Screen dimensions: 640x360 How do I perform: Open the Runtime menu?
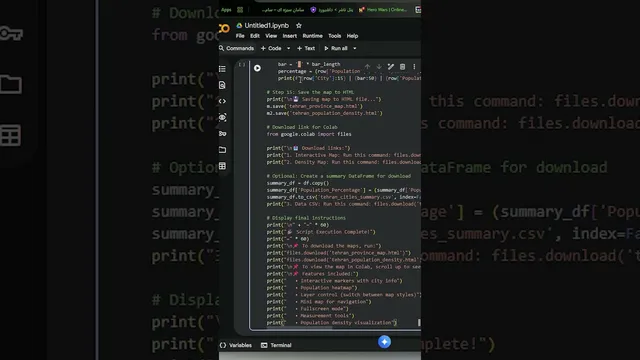click(x=313, y=36)
